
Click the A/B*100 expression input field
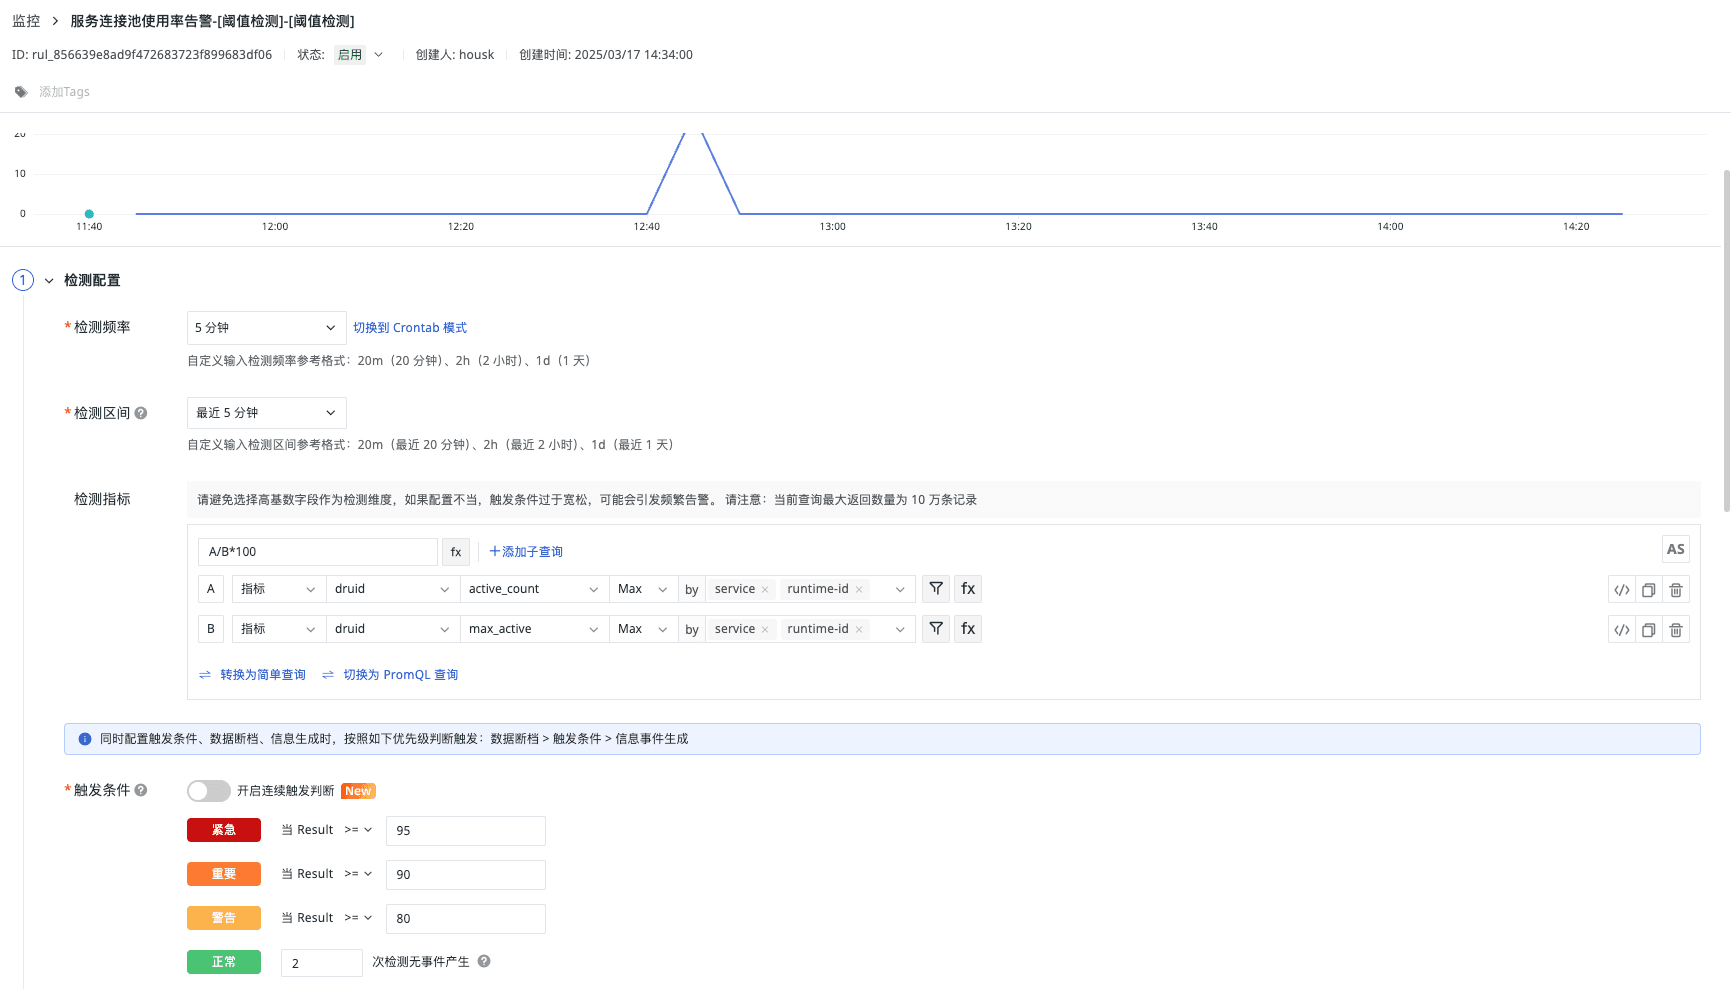[318, 552]
